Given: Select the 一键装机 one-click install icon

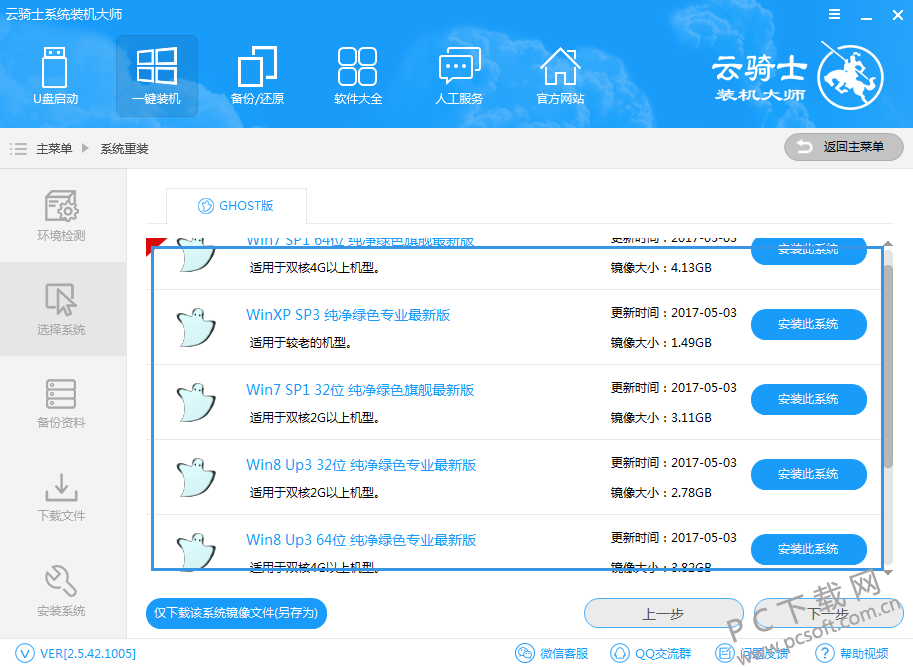Looking at the screenshot, I should point(156,75).
